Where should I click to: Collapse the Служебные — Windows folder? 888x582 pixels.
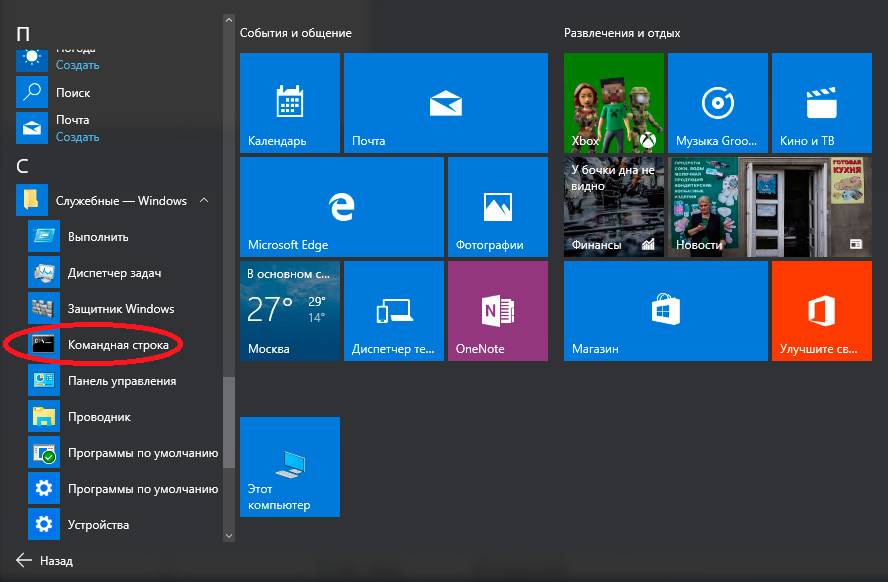tap(204, 201)
